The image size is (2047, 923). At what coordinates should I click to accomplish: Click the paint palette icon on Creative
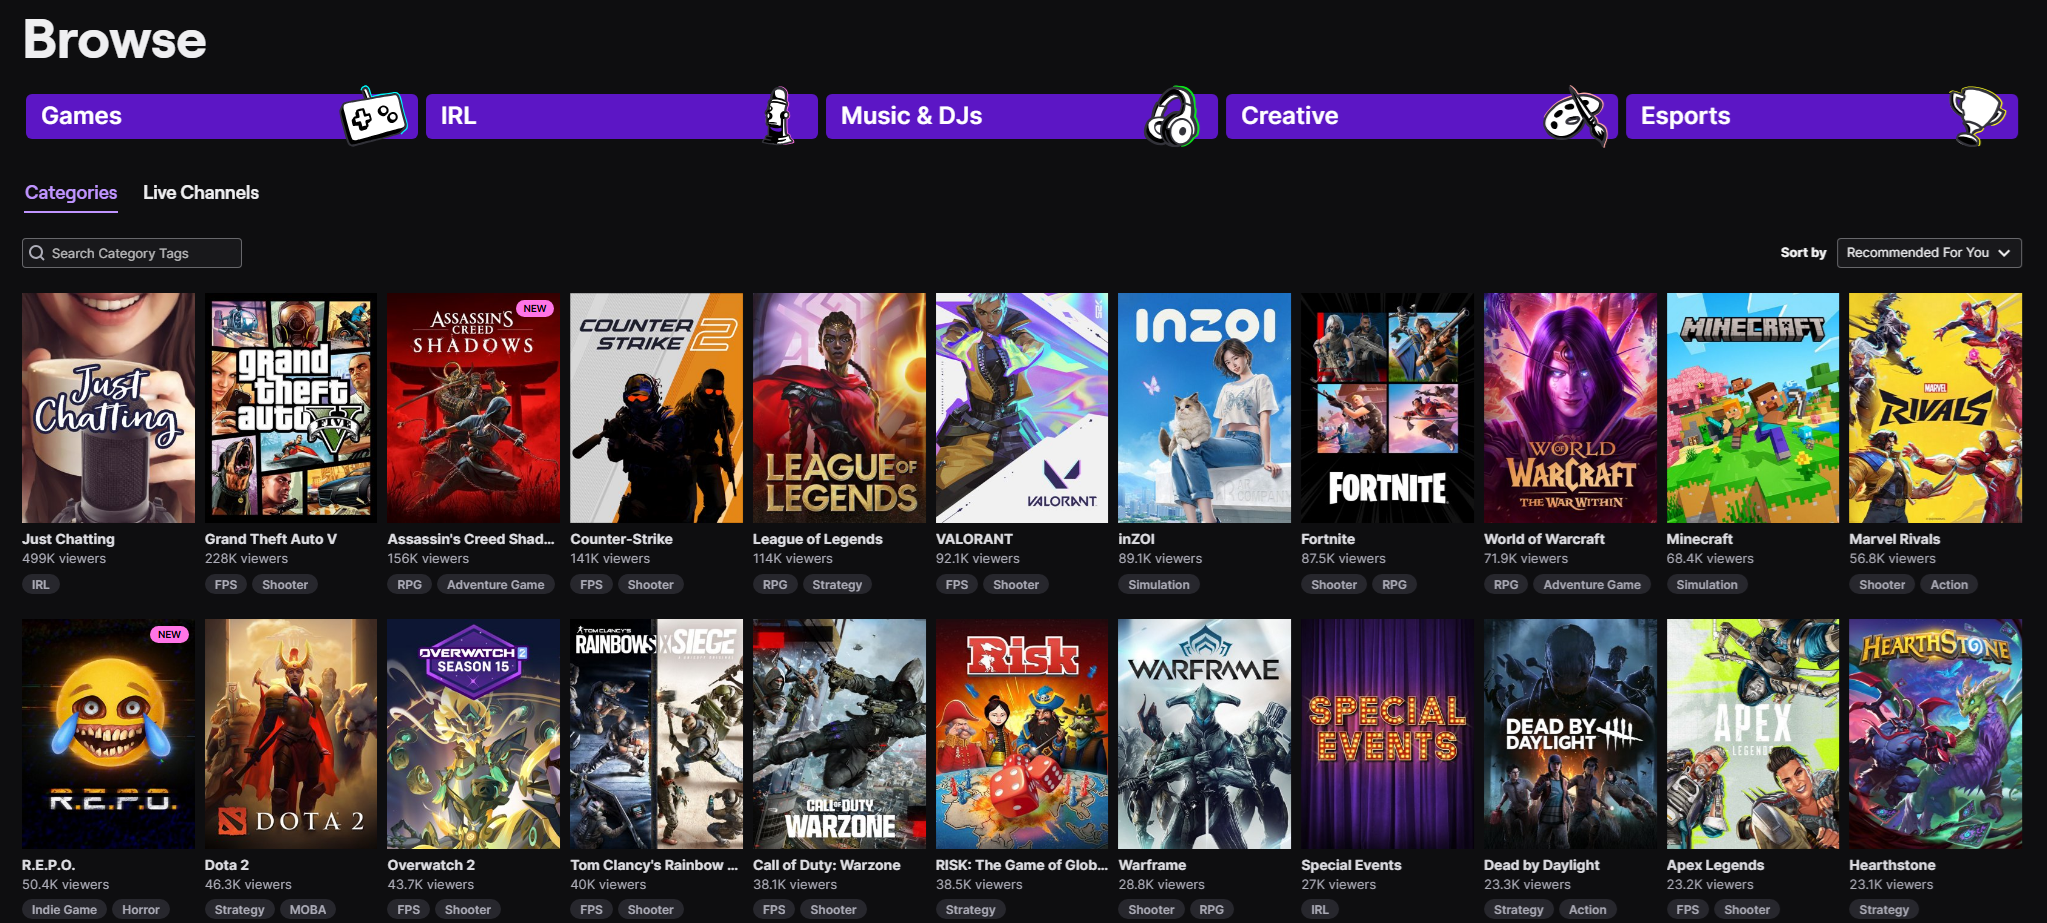pyautogui.click(x=1574, y=116)
